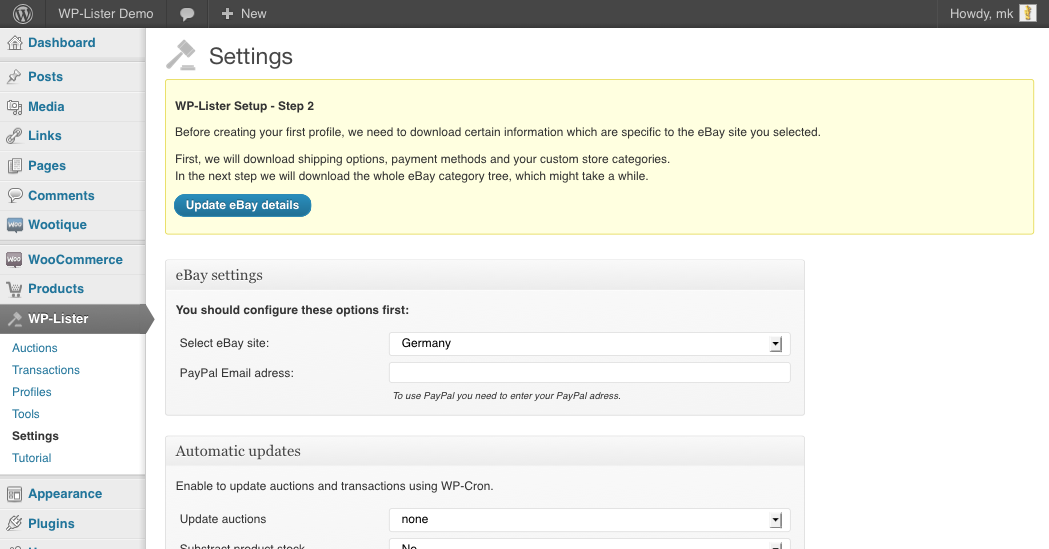The width and height of the screenshot is (1049, 549).
Task: Click the Wootique woo icon
Action: point(14,225)
